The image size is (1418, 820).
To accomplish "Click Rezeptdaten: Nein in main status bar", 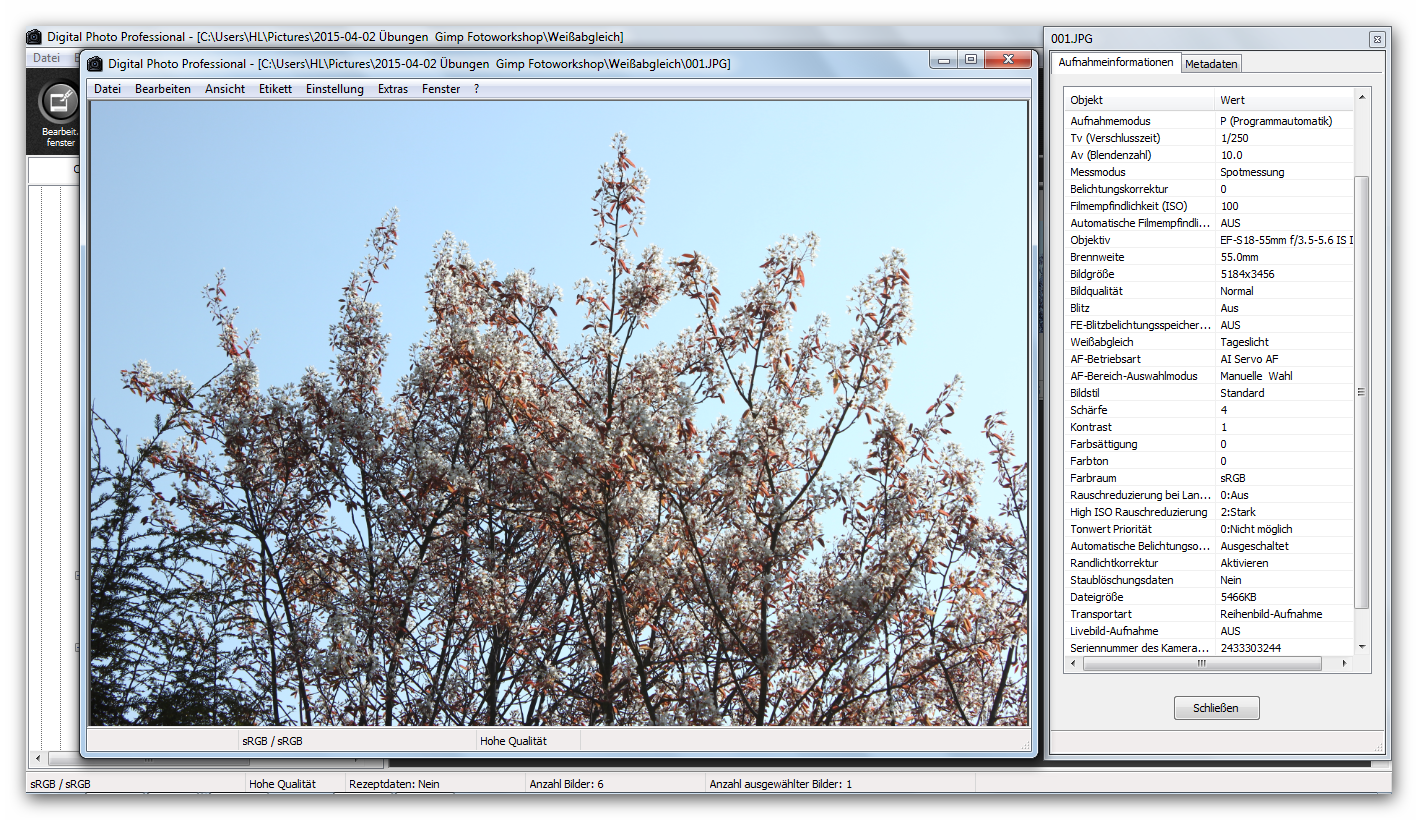I will click(x=394, y=784).
